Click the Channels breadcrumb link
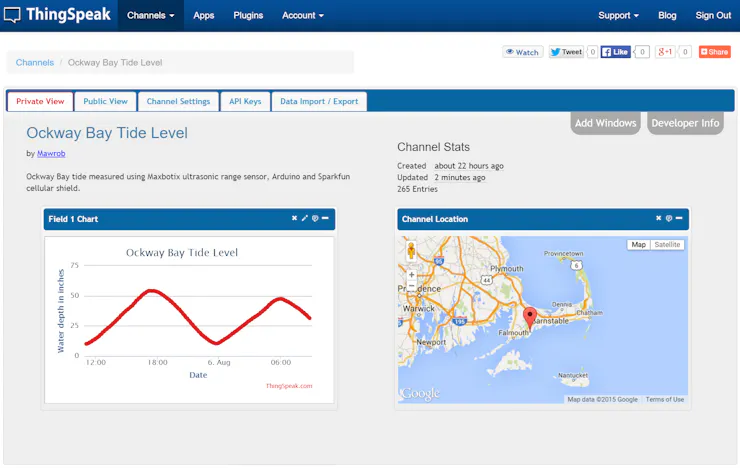Viewport: 740px width, 468px height. tap(35, 62)
